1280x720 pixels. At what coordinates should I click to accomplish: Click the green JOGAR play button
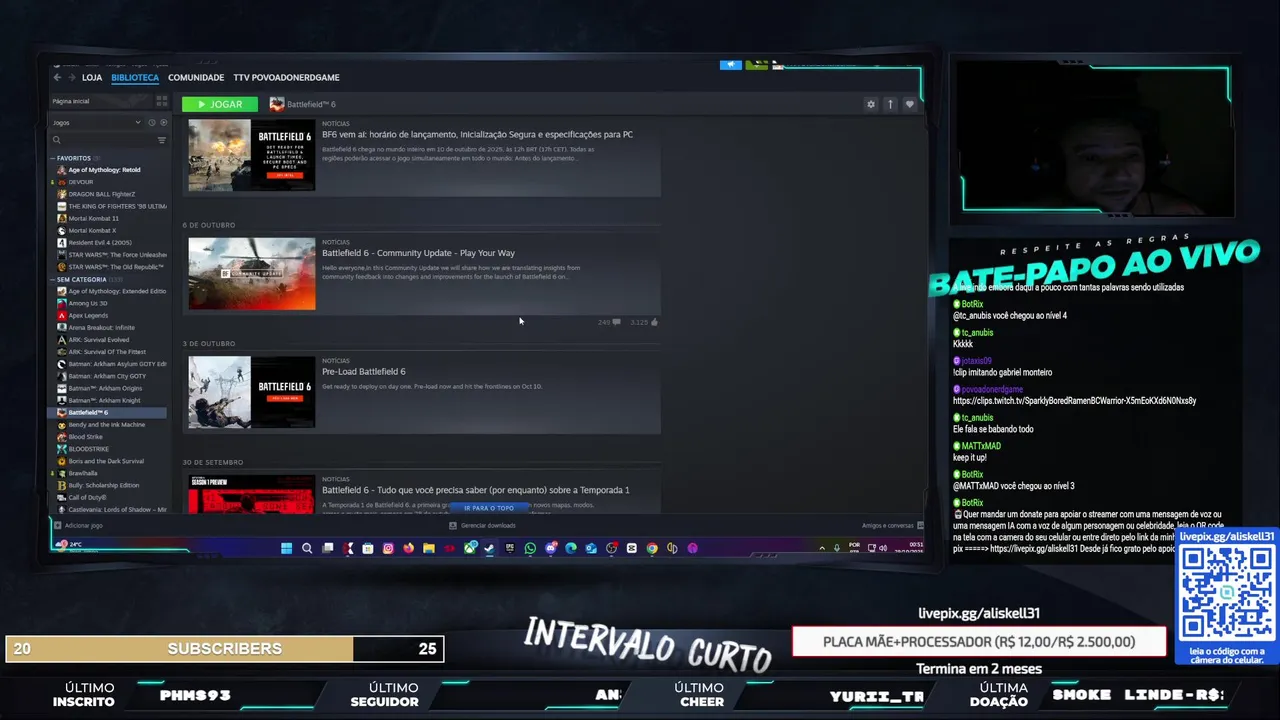[x=220, y=104]
